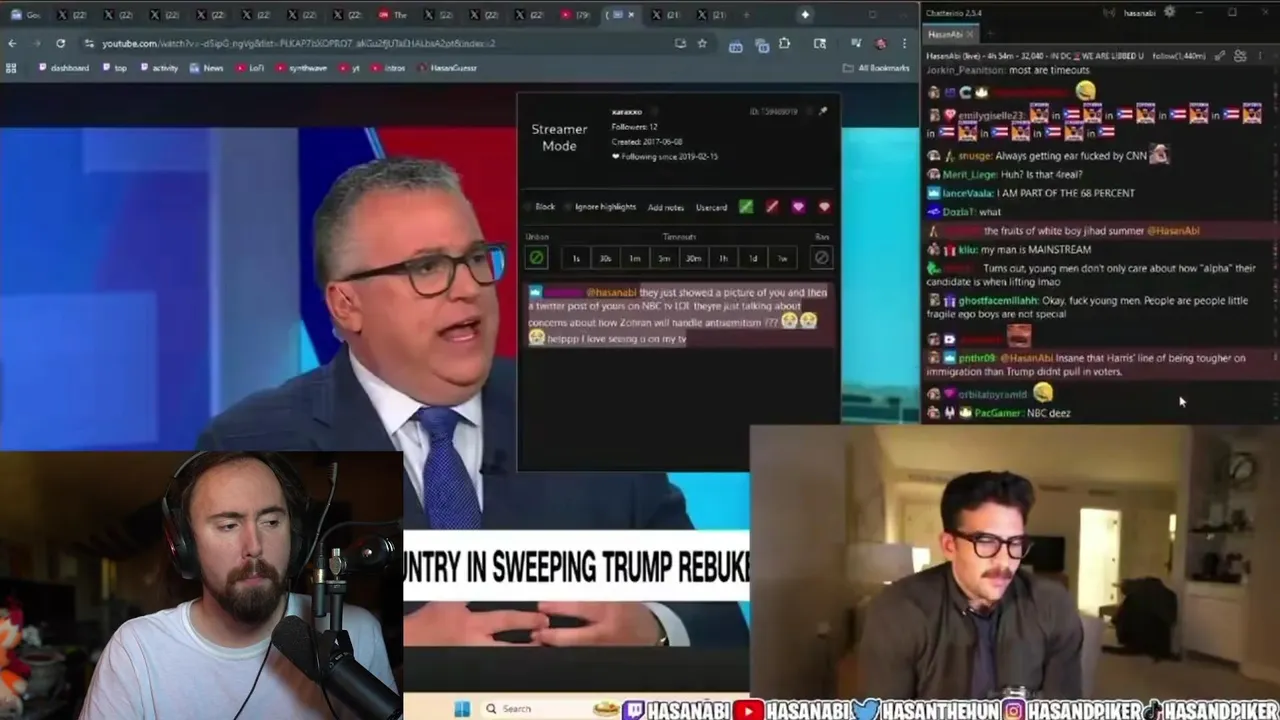The height and width of the screenshot is (720, 1280).
Task: Select the 30s timeout button
Action: point(605,258)
